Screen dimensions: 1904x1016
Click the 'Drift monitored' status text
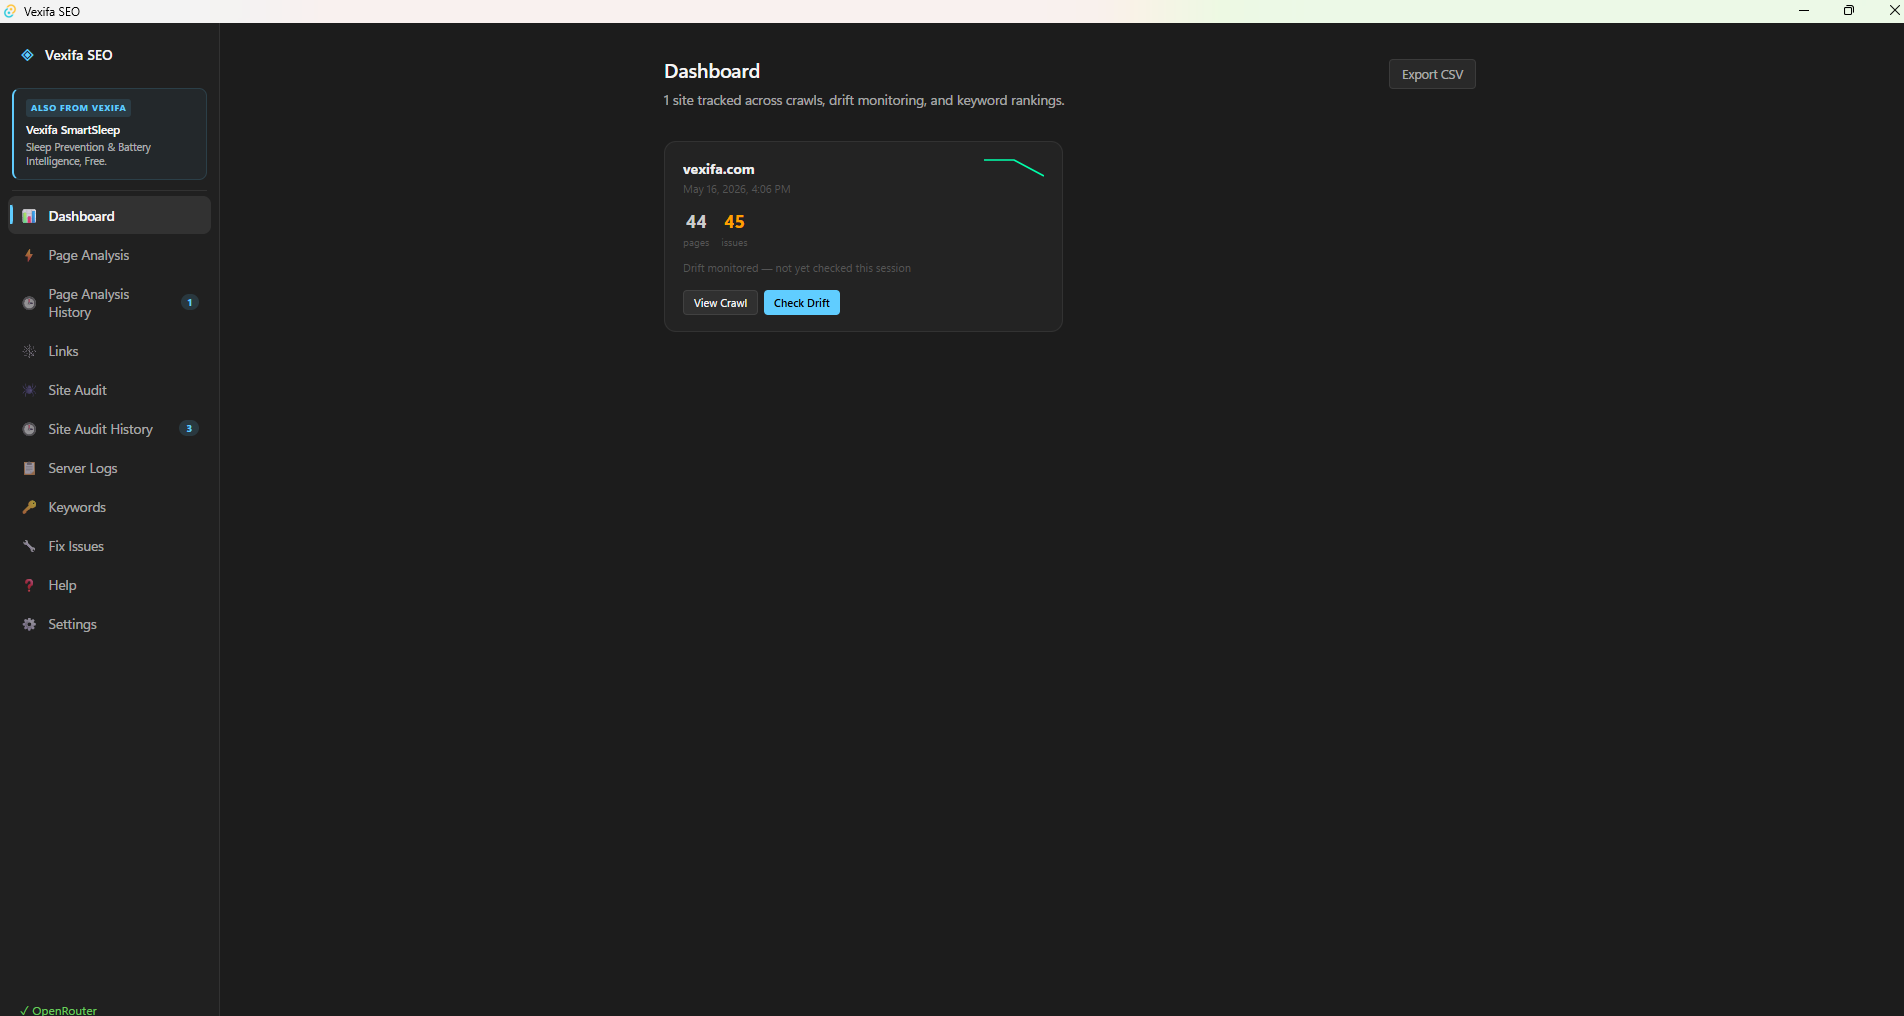[x=797, y=268]
